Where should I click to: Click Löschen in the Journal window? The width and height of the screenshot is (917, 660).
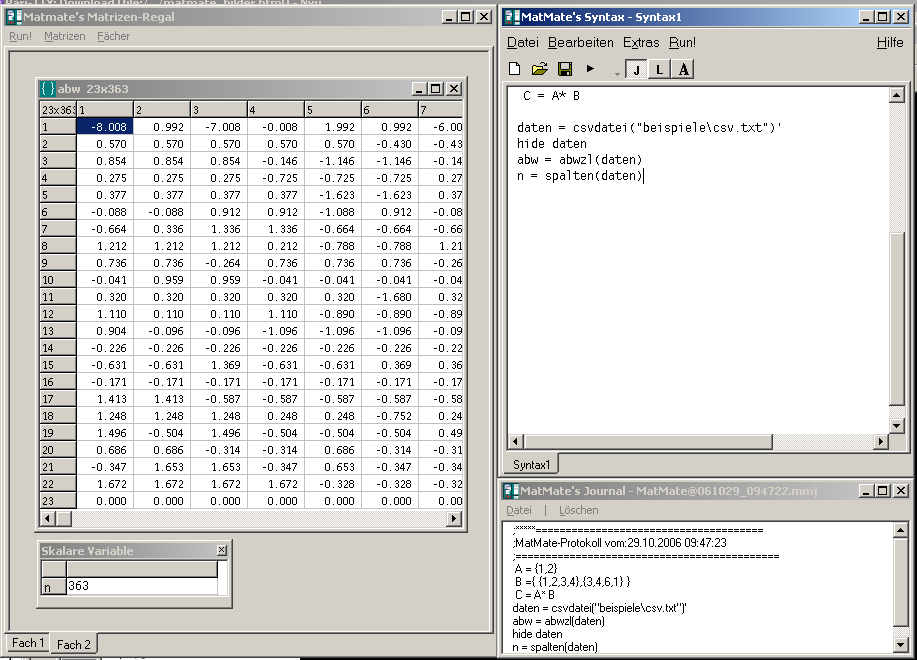coord(578,510)
